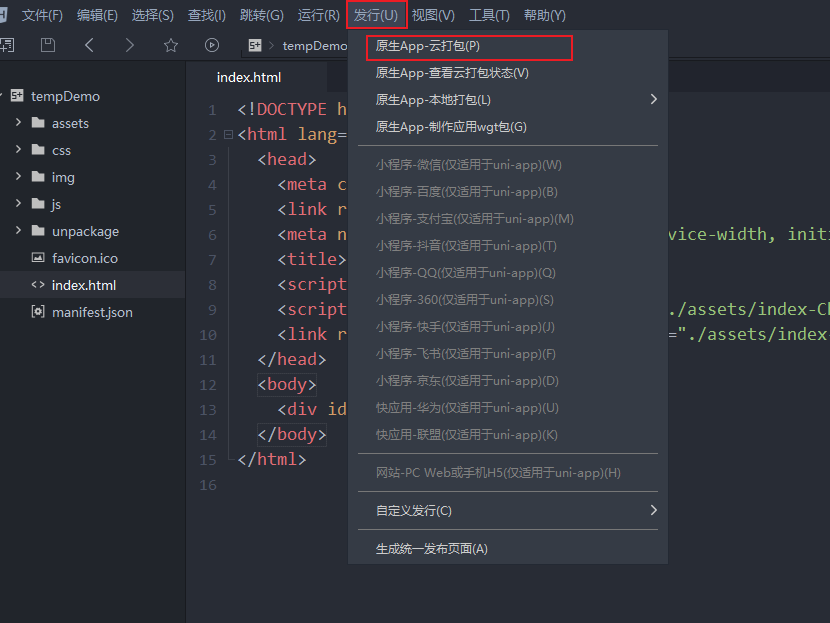Open the 视图(V) menu
This screenshot has height=623, width=830.
coord(433,15)
